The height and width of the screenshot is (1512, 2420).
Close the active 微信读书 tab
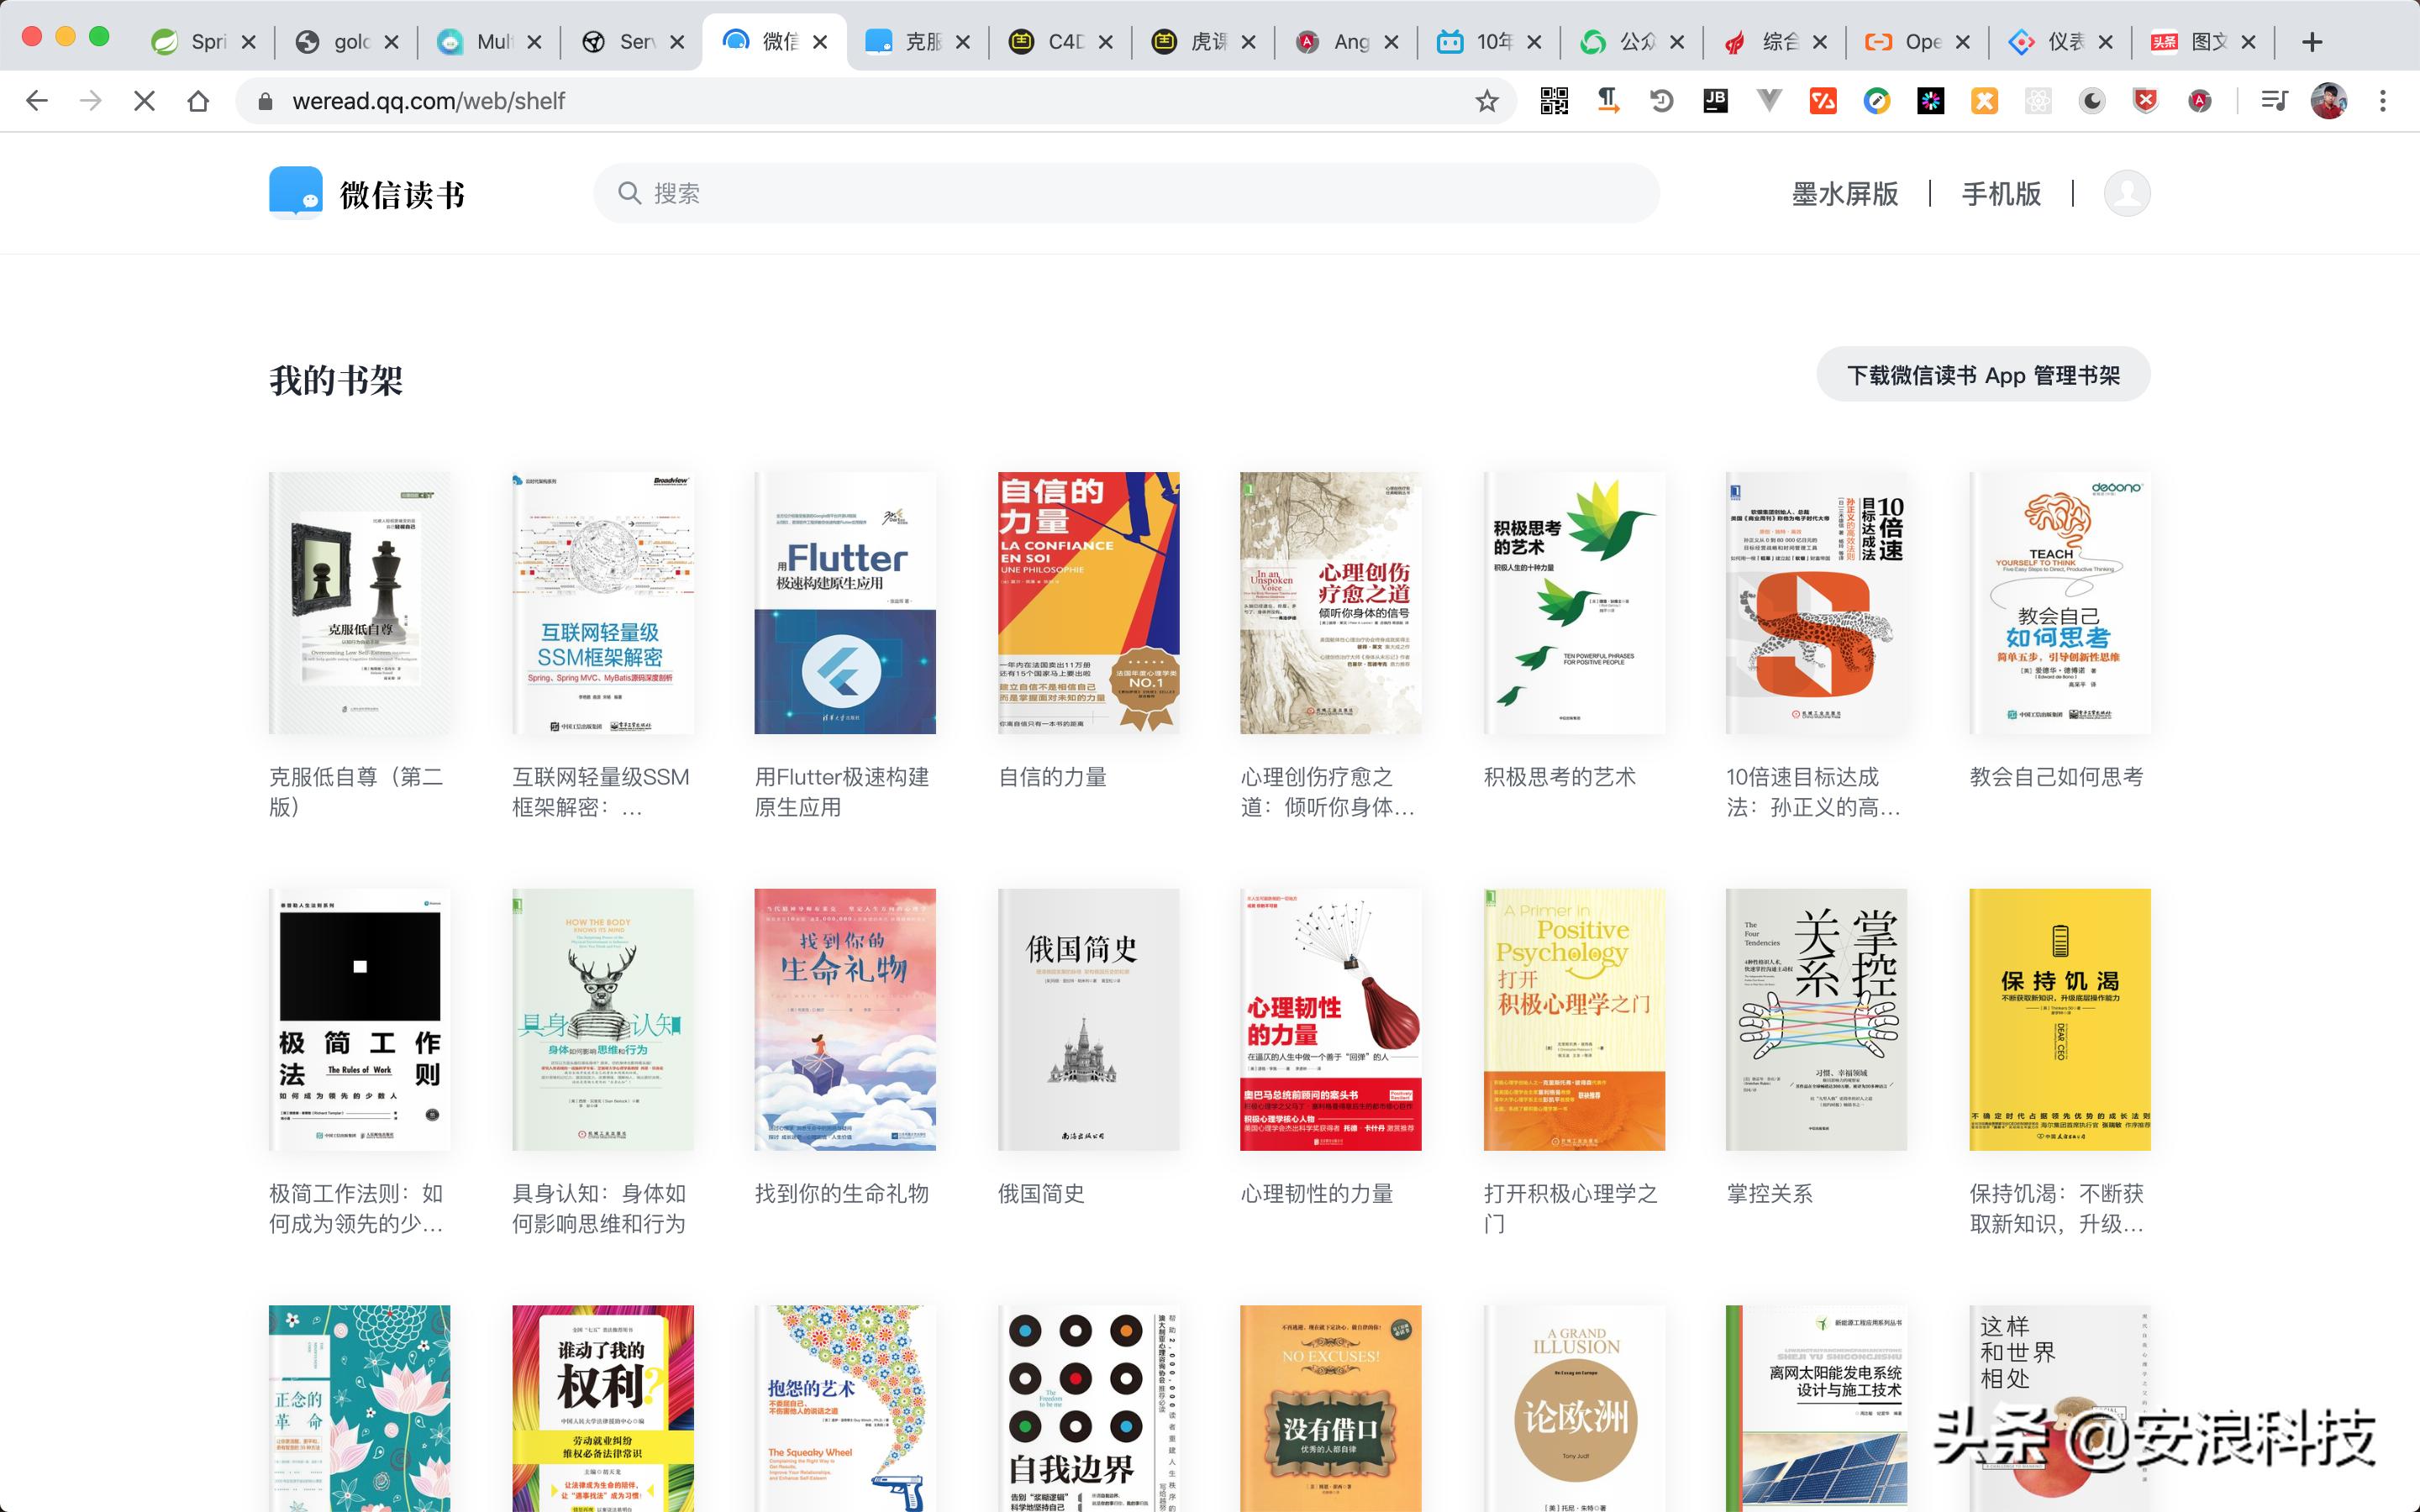(820, 42)
